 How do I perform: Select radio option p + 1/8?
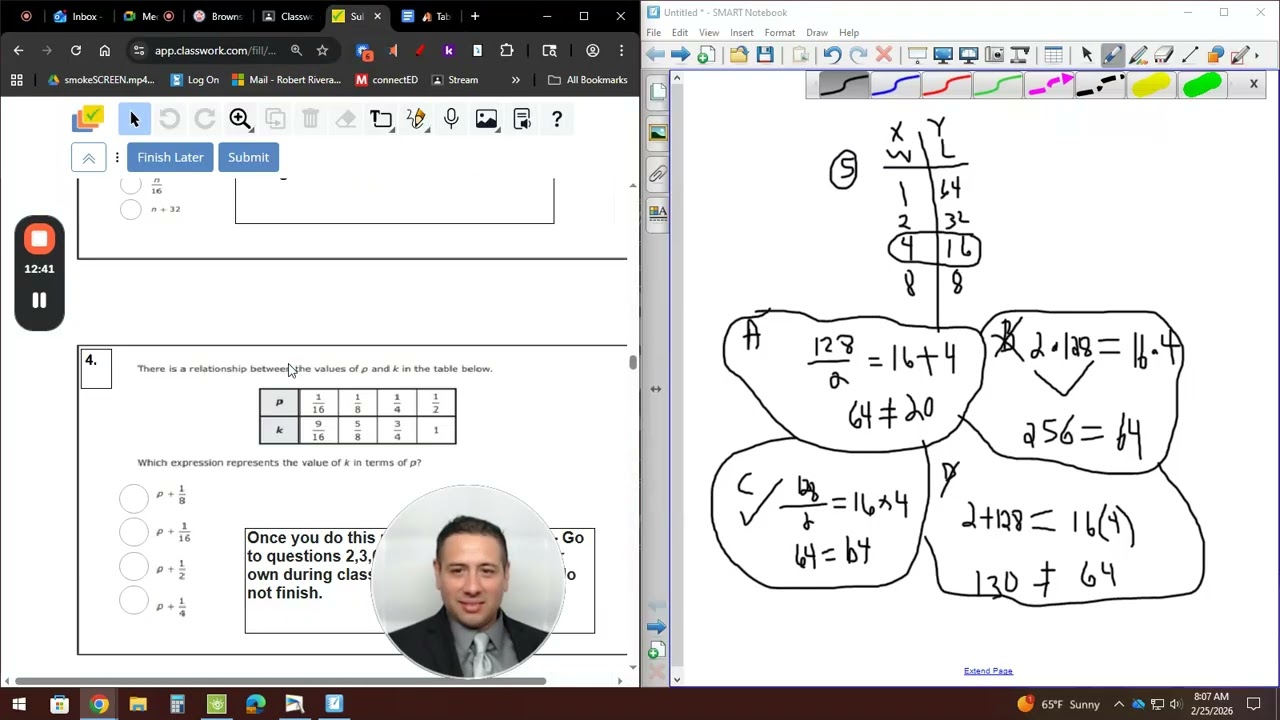coord(134,497)
